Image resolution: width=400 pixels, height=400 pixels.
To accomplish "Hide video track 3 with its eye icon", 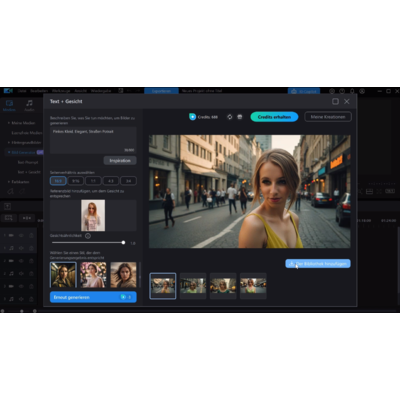I will 21,286.
